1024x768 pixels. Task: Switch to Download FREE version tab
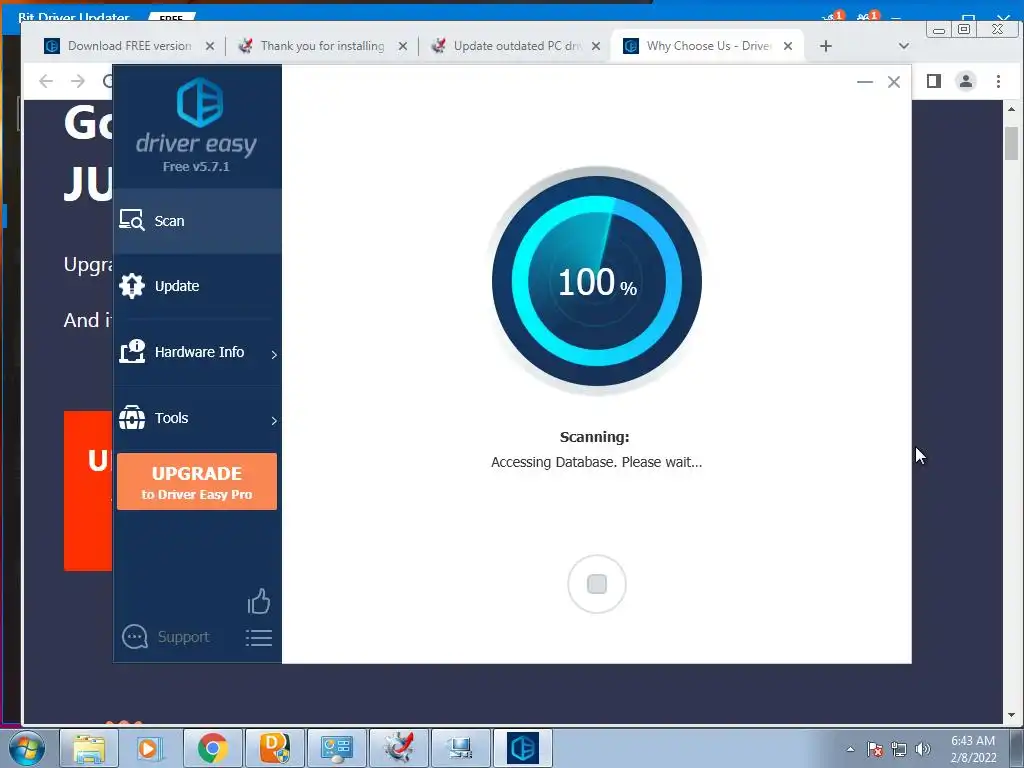[x=128, y=46]
